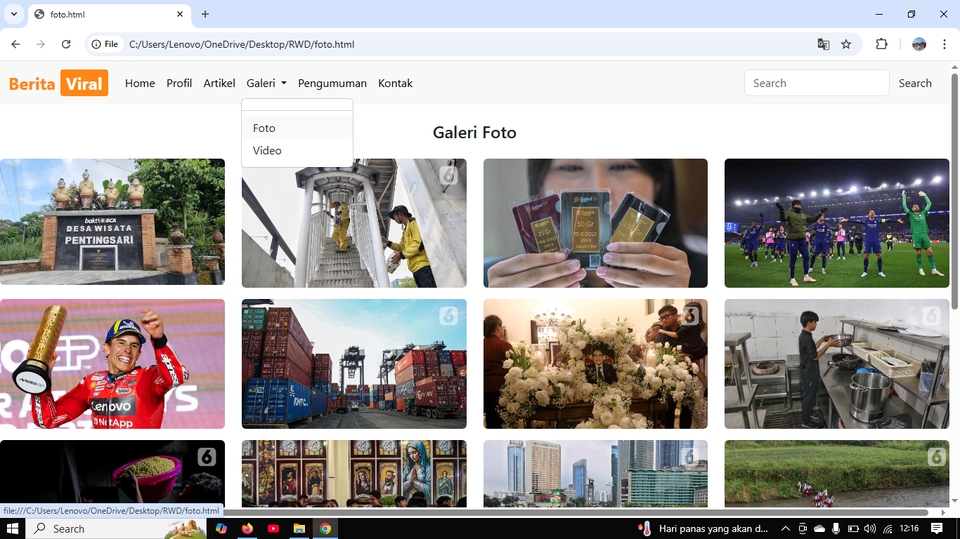
Task: Go to the Pengumuman page link
Action: click(x=332, y=83)
